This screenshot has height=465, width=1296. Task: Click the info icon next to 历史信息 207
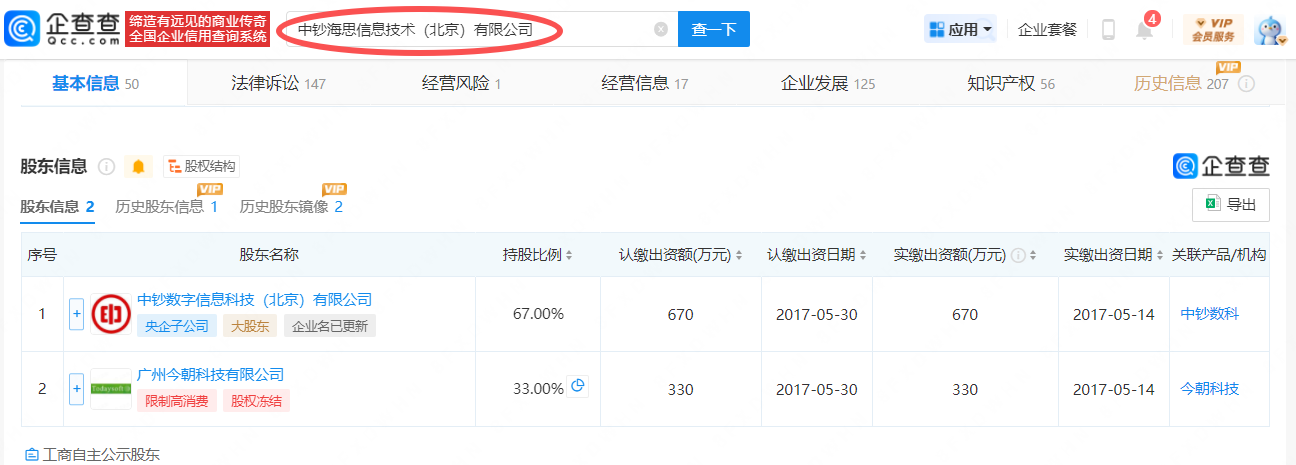(1246, 84)
